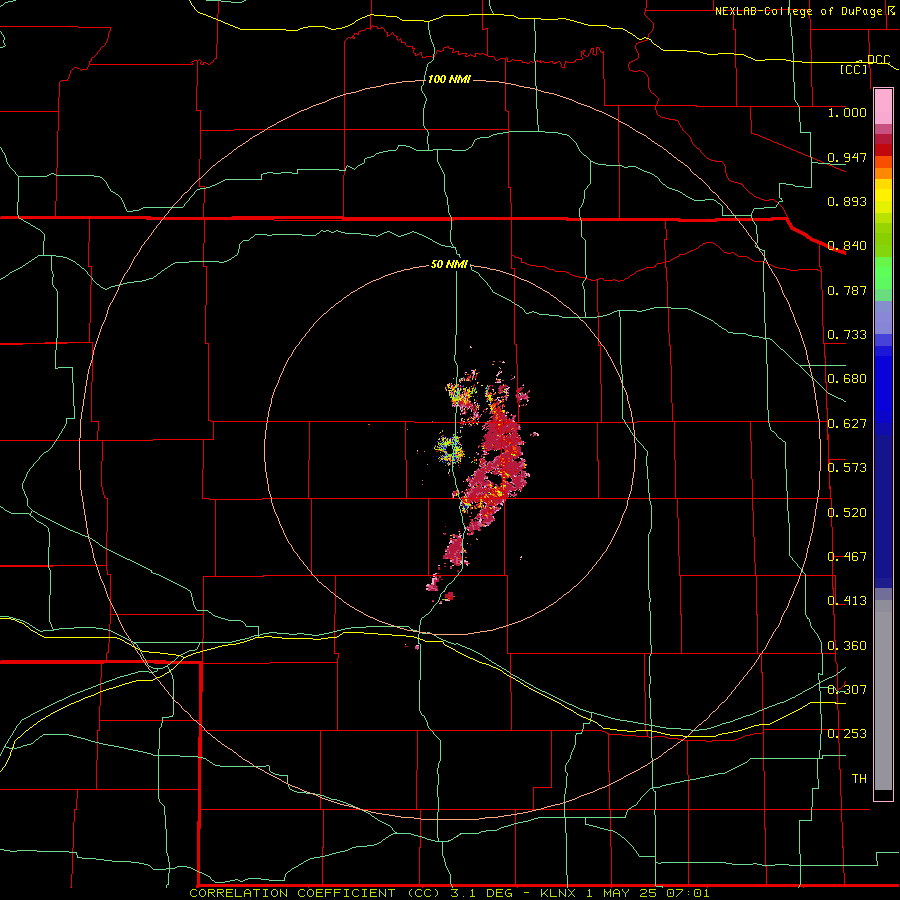Click the 0.893 color scale label
This screenshot has width=900, height=900.
pos(847,201)
